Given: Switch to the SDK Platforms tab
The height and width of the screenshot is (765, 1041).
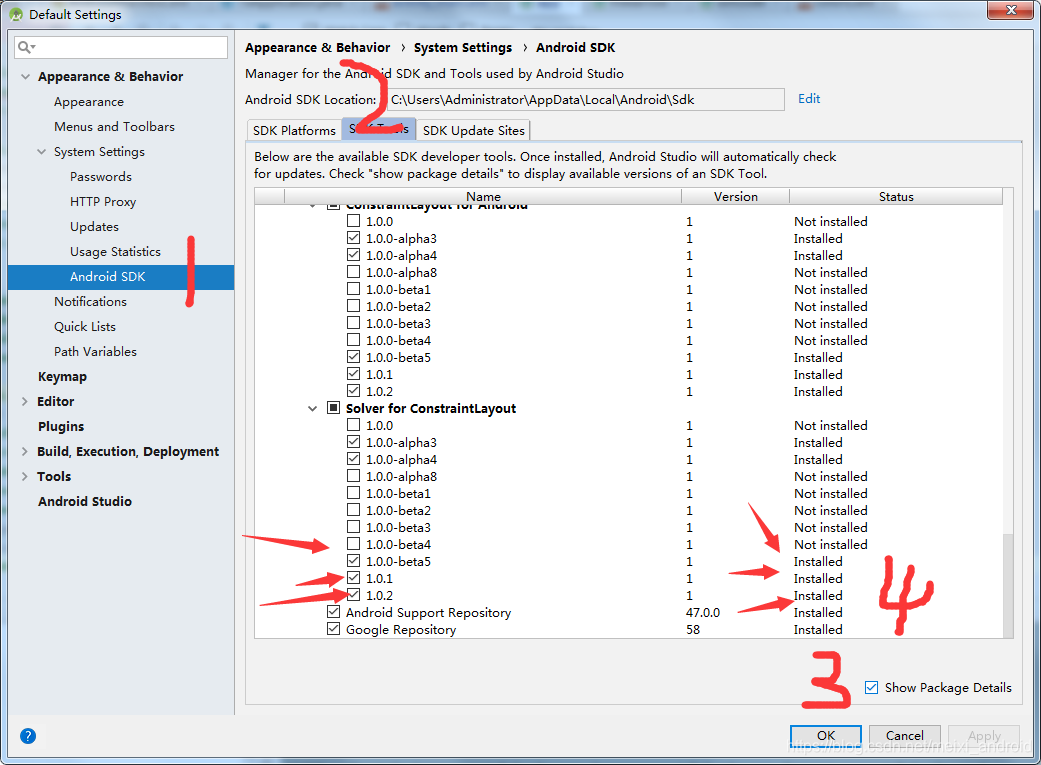Looking at the screenshot, I should point(294,130).
